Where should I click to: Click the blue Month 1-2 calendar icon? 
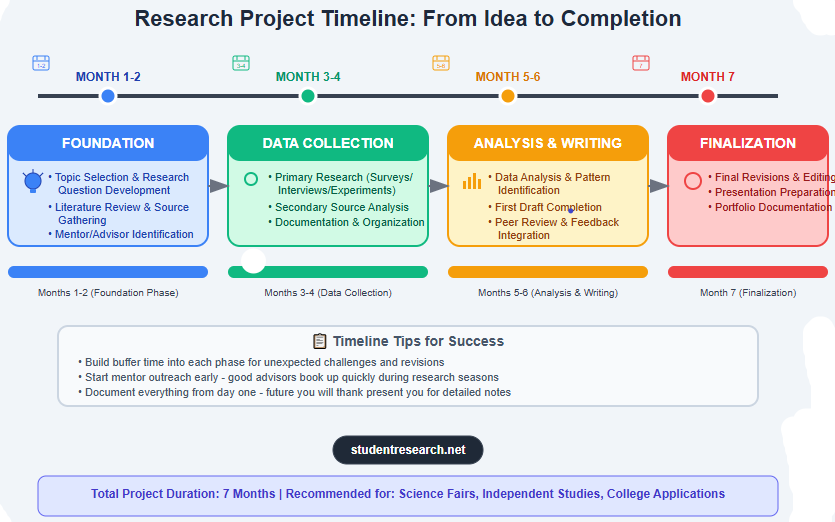click(41, 63)
